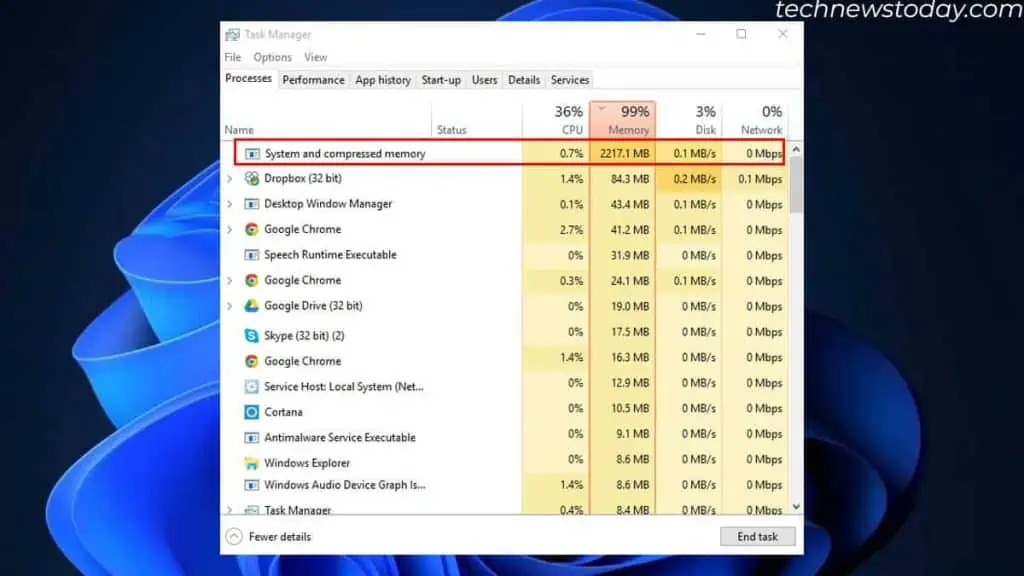Select the Antimalware Service Executable row

pos(504,438)
